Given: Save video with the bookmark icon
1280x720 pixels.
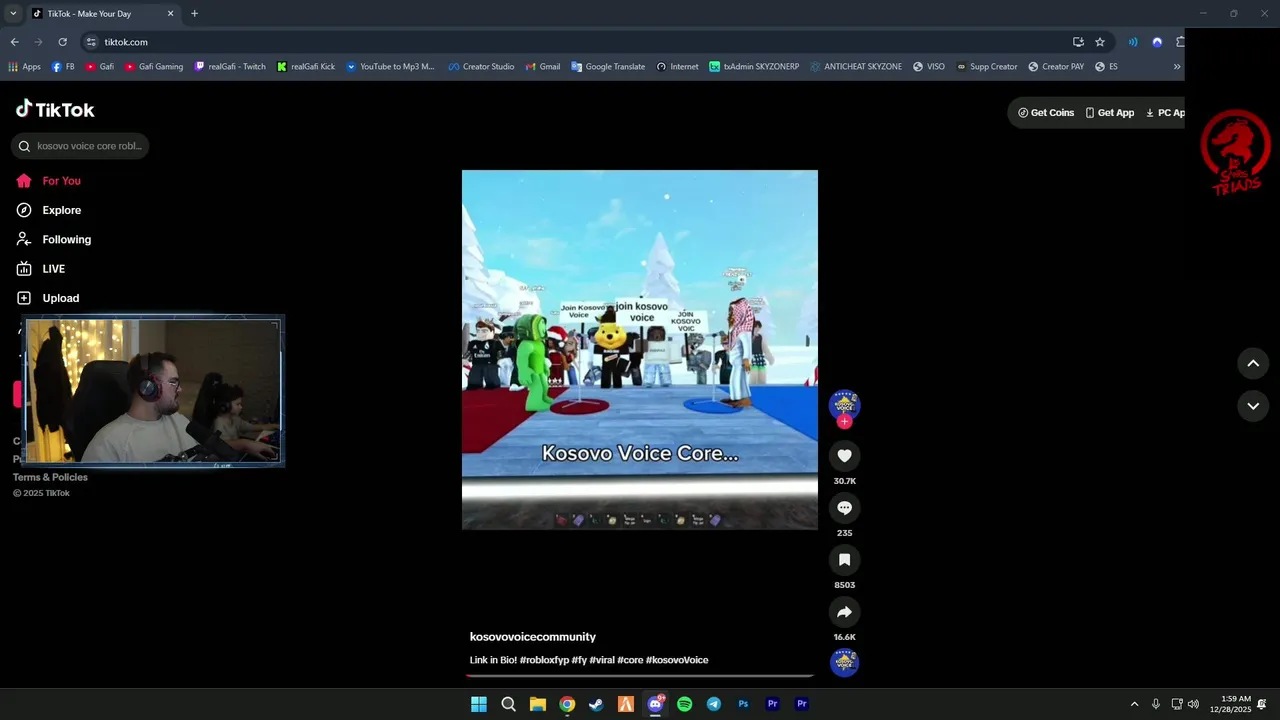Looking at the screenshot, I should pos(844,560).
